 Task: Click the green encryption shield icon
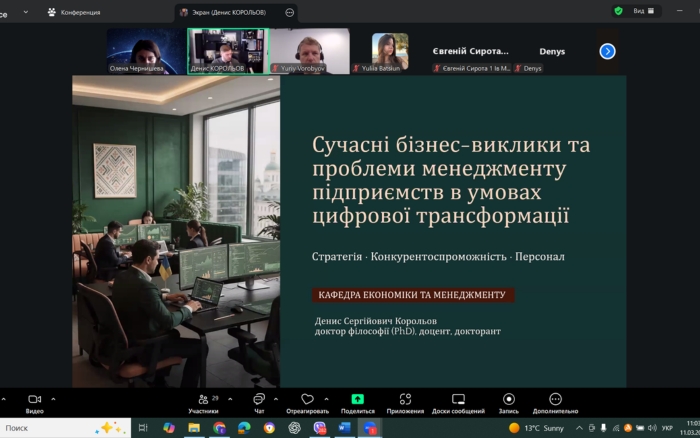tap(618, 11)
